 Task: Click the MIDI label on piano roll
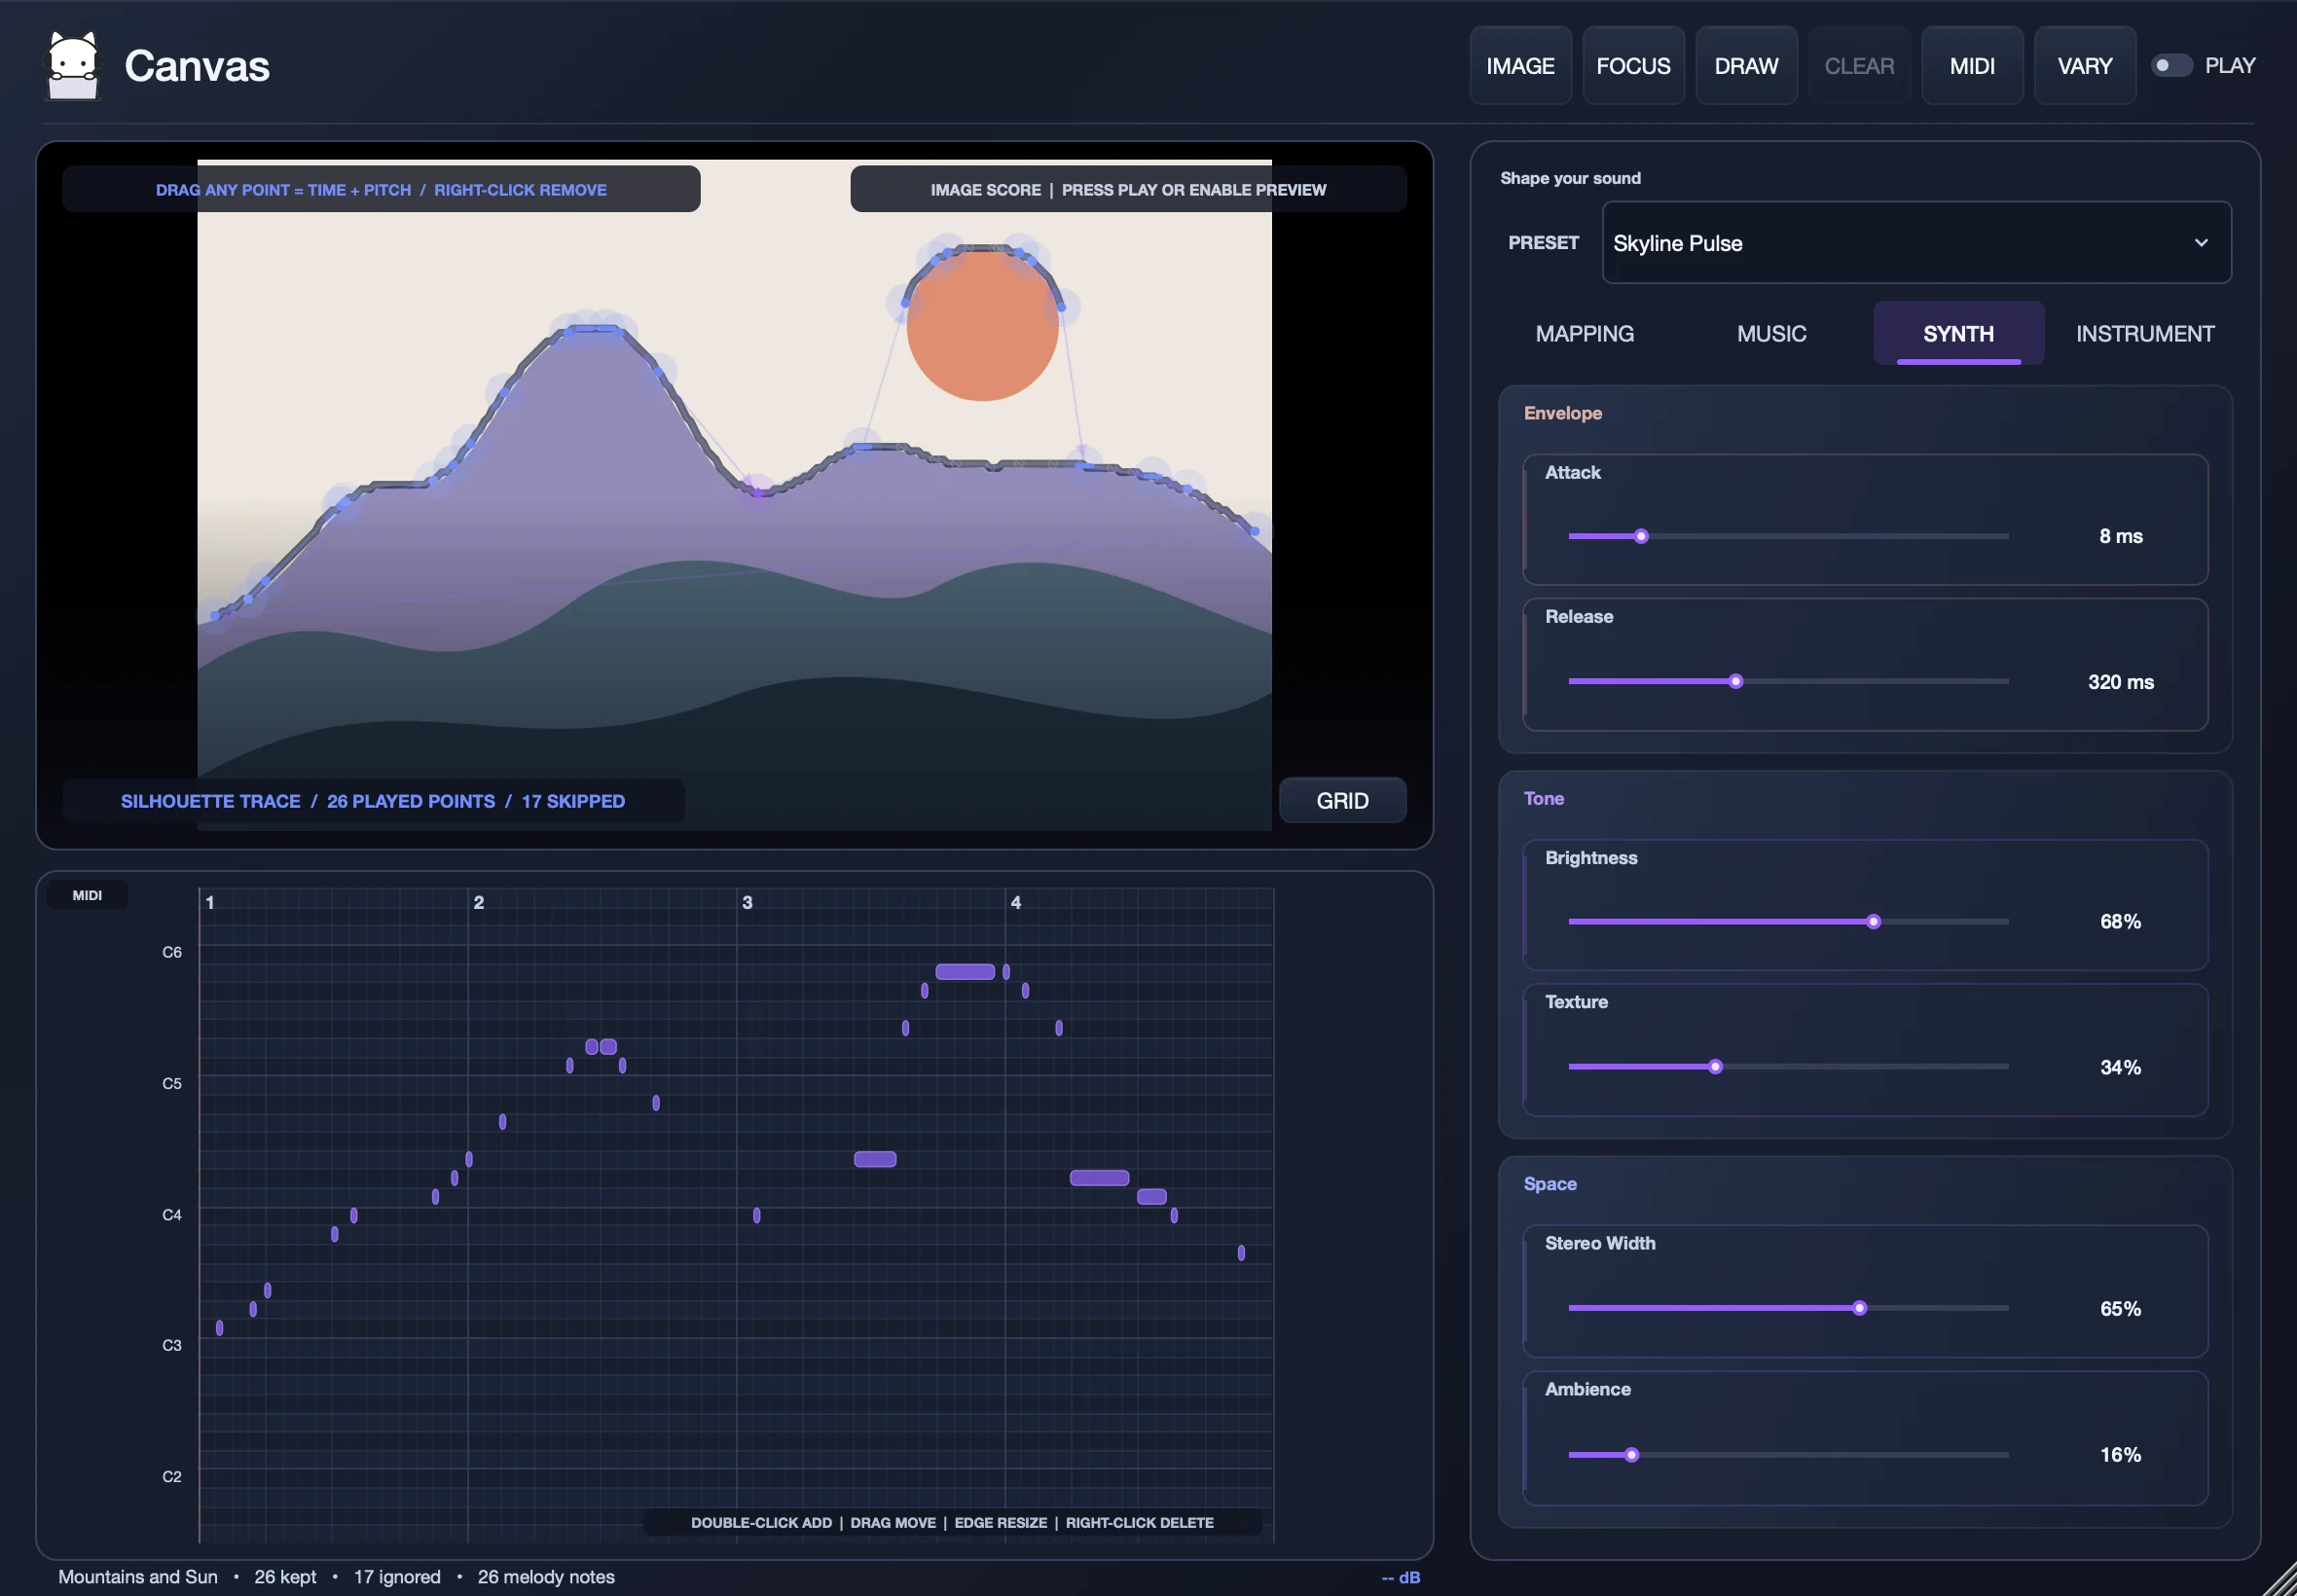coord(87,895)
